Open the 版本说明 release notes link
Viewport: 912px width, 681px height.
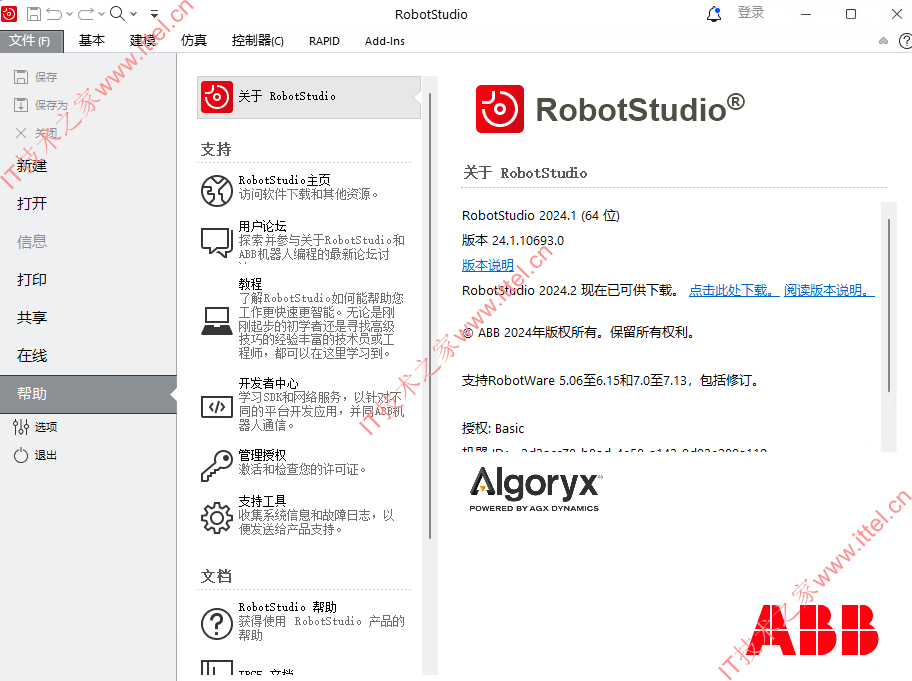pyautogui.click(x=487, y=265)
